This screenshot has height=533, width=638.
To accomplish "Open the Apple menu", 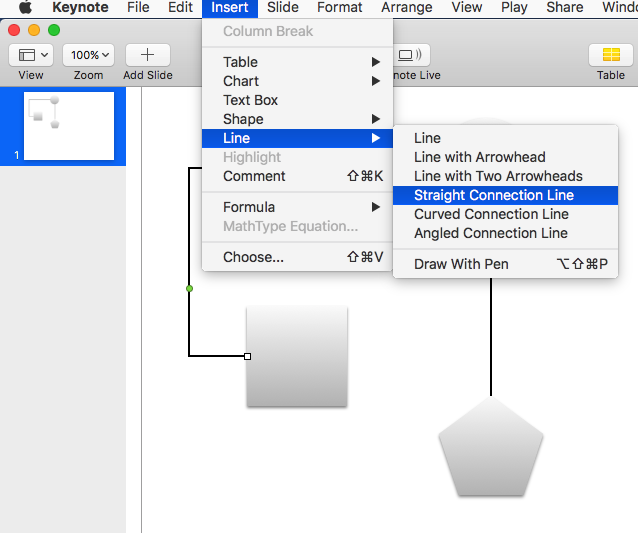I will coord(25,7).
